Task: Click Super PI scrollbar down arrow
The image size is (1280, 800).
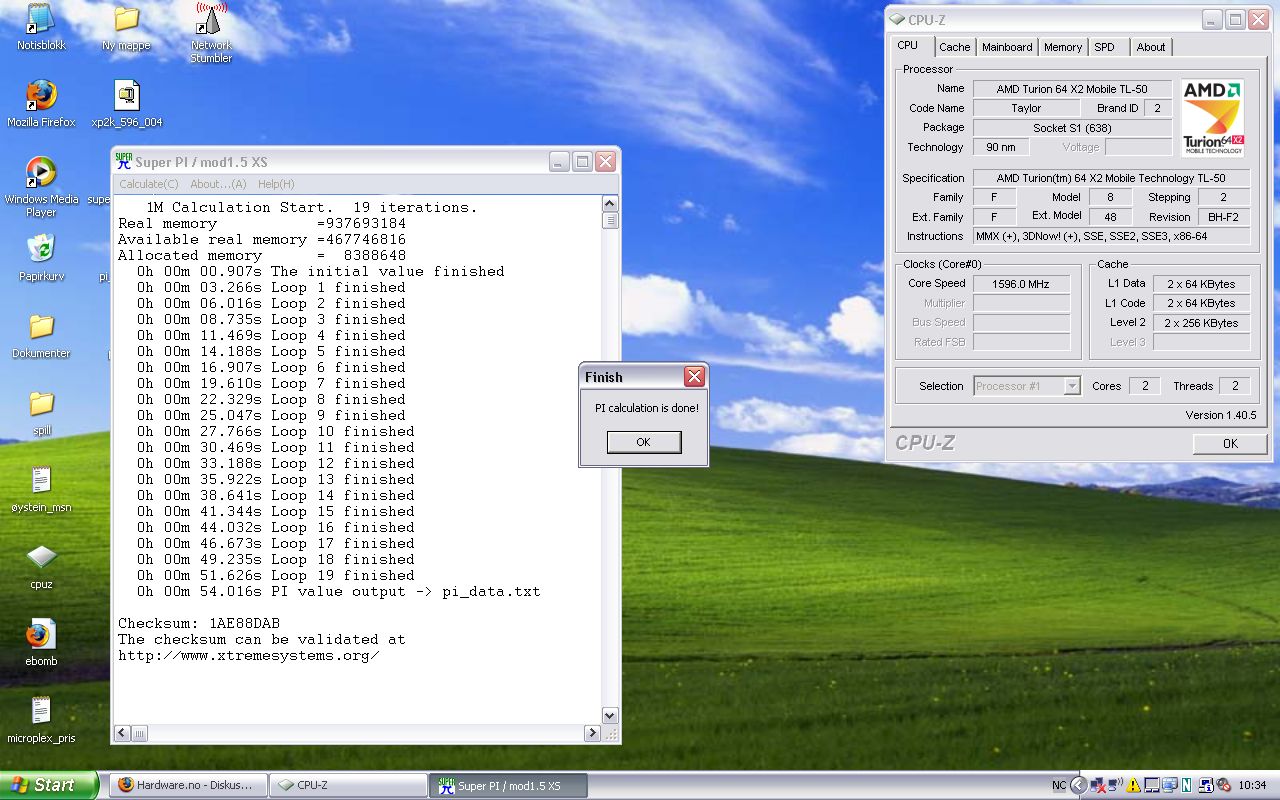Action: [610, 716]
